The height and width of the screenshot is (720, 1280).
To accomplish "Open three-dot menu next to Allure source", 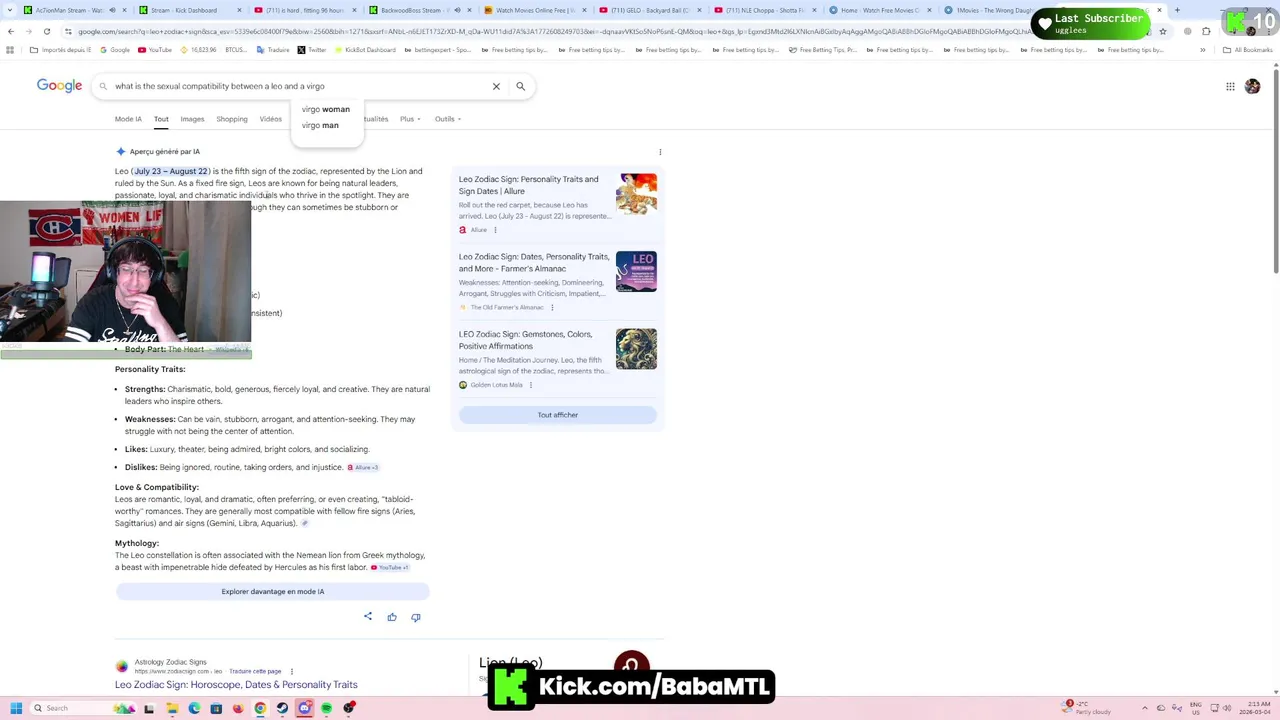I will [x=495, y=230].
